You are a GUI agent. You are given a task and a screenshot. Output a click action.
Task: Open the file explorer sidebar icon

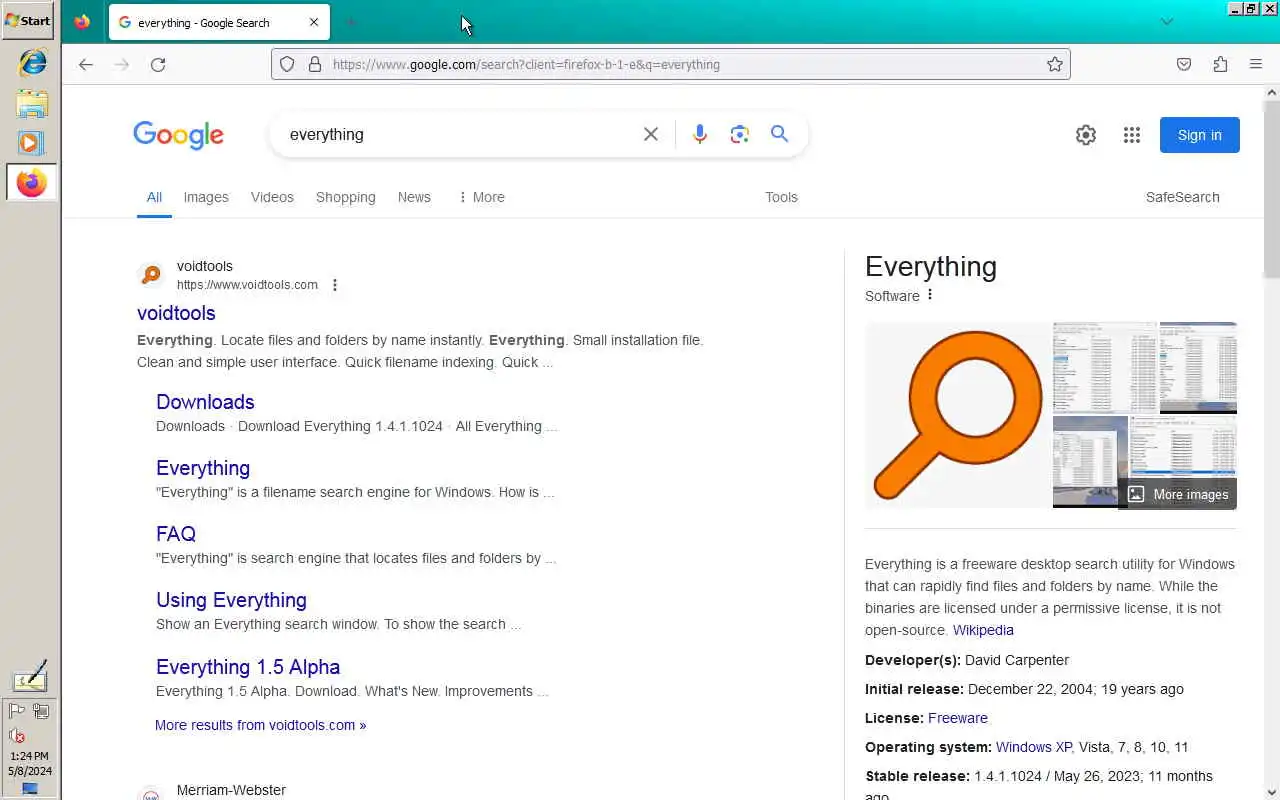click(x=32, y=103)
